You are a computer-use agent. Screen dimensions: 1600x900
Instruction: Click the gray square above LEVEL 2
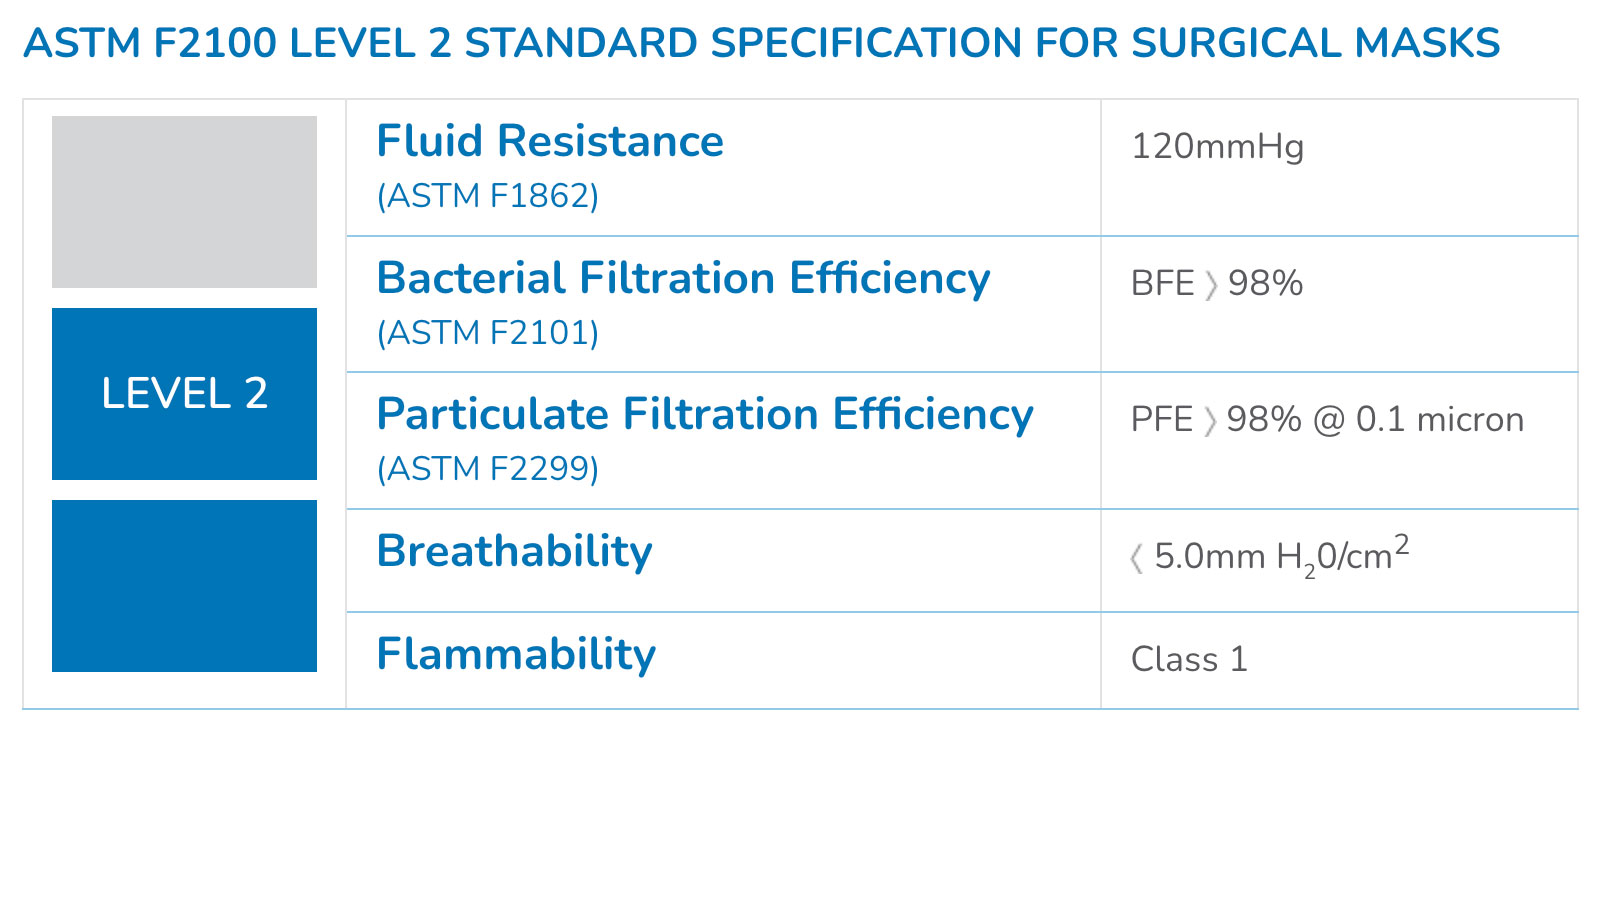(x=184, y=202)
